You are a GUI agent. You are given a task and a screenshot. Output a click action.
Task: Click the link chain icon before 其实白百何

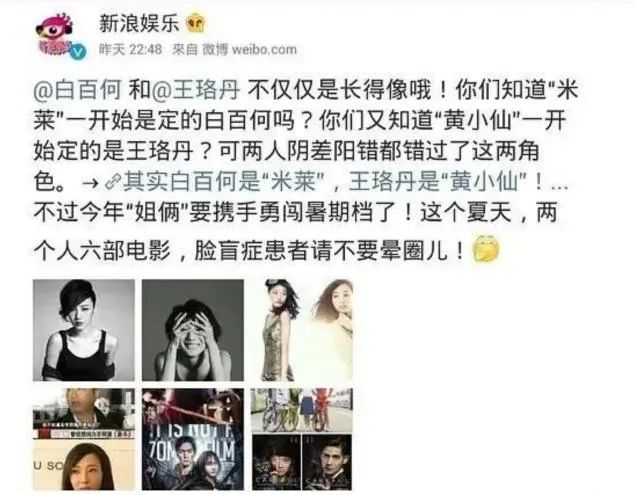point(111,183)
